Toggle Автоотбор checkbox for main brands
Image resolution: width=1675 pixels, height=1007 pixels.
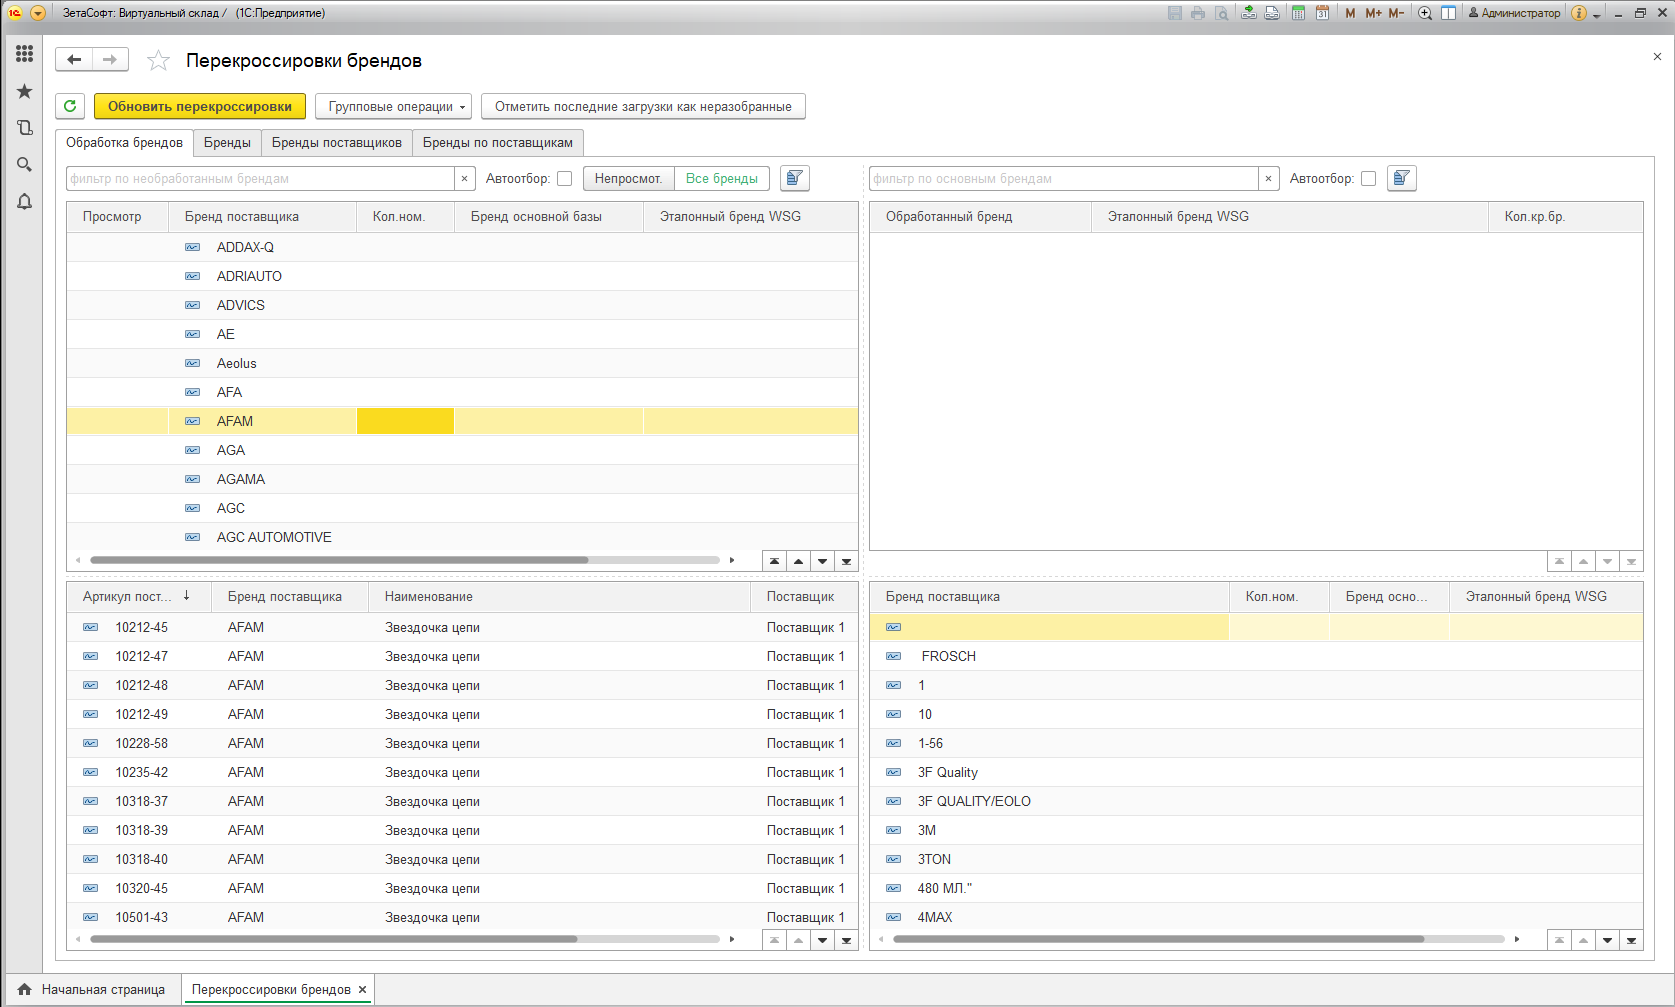[1369, 179]
